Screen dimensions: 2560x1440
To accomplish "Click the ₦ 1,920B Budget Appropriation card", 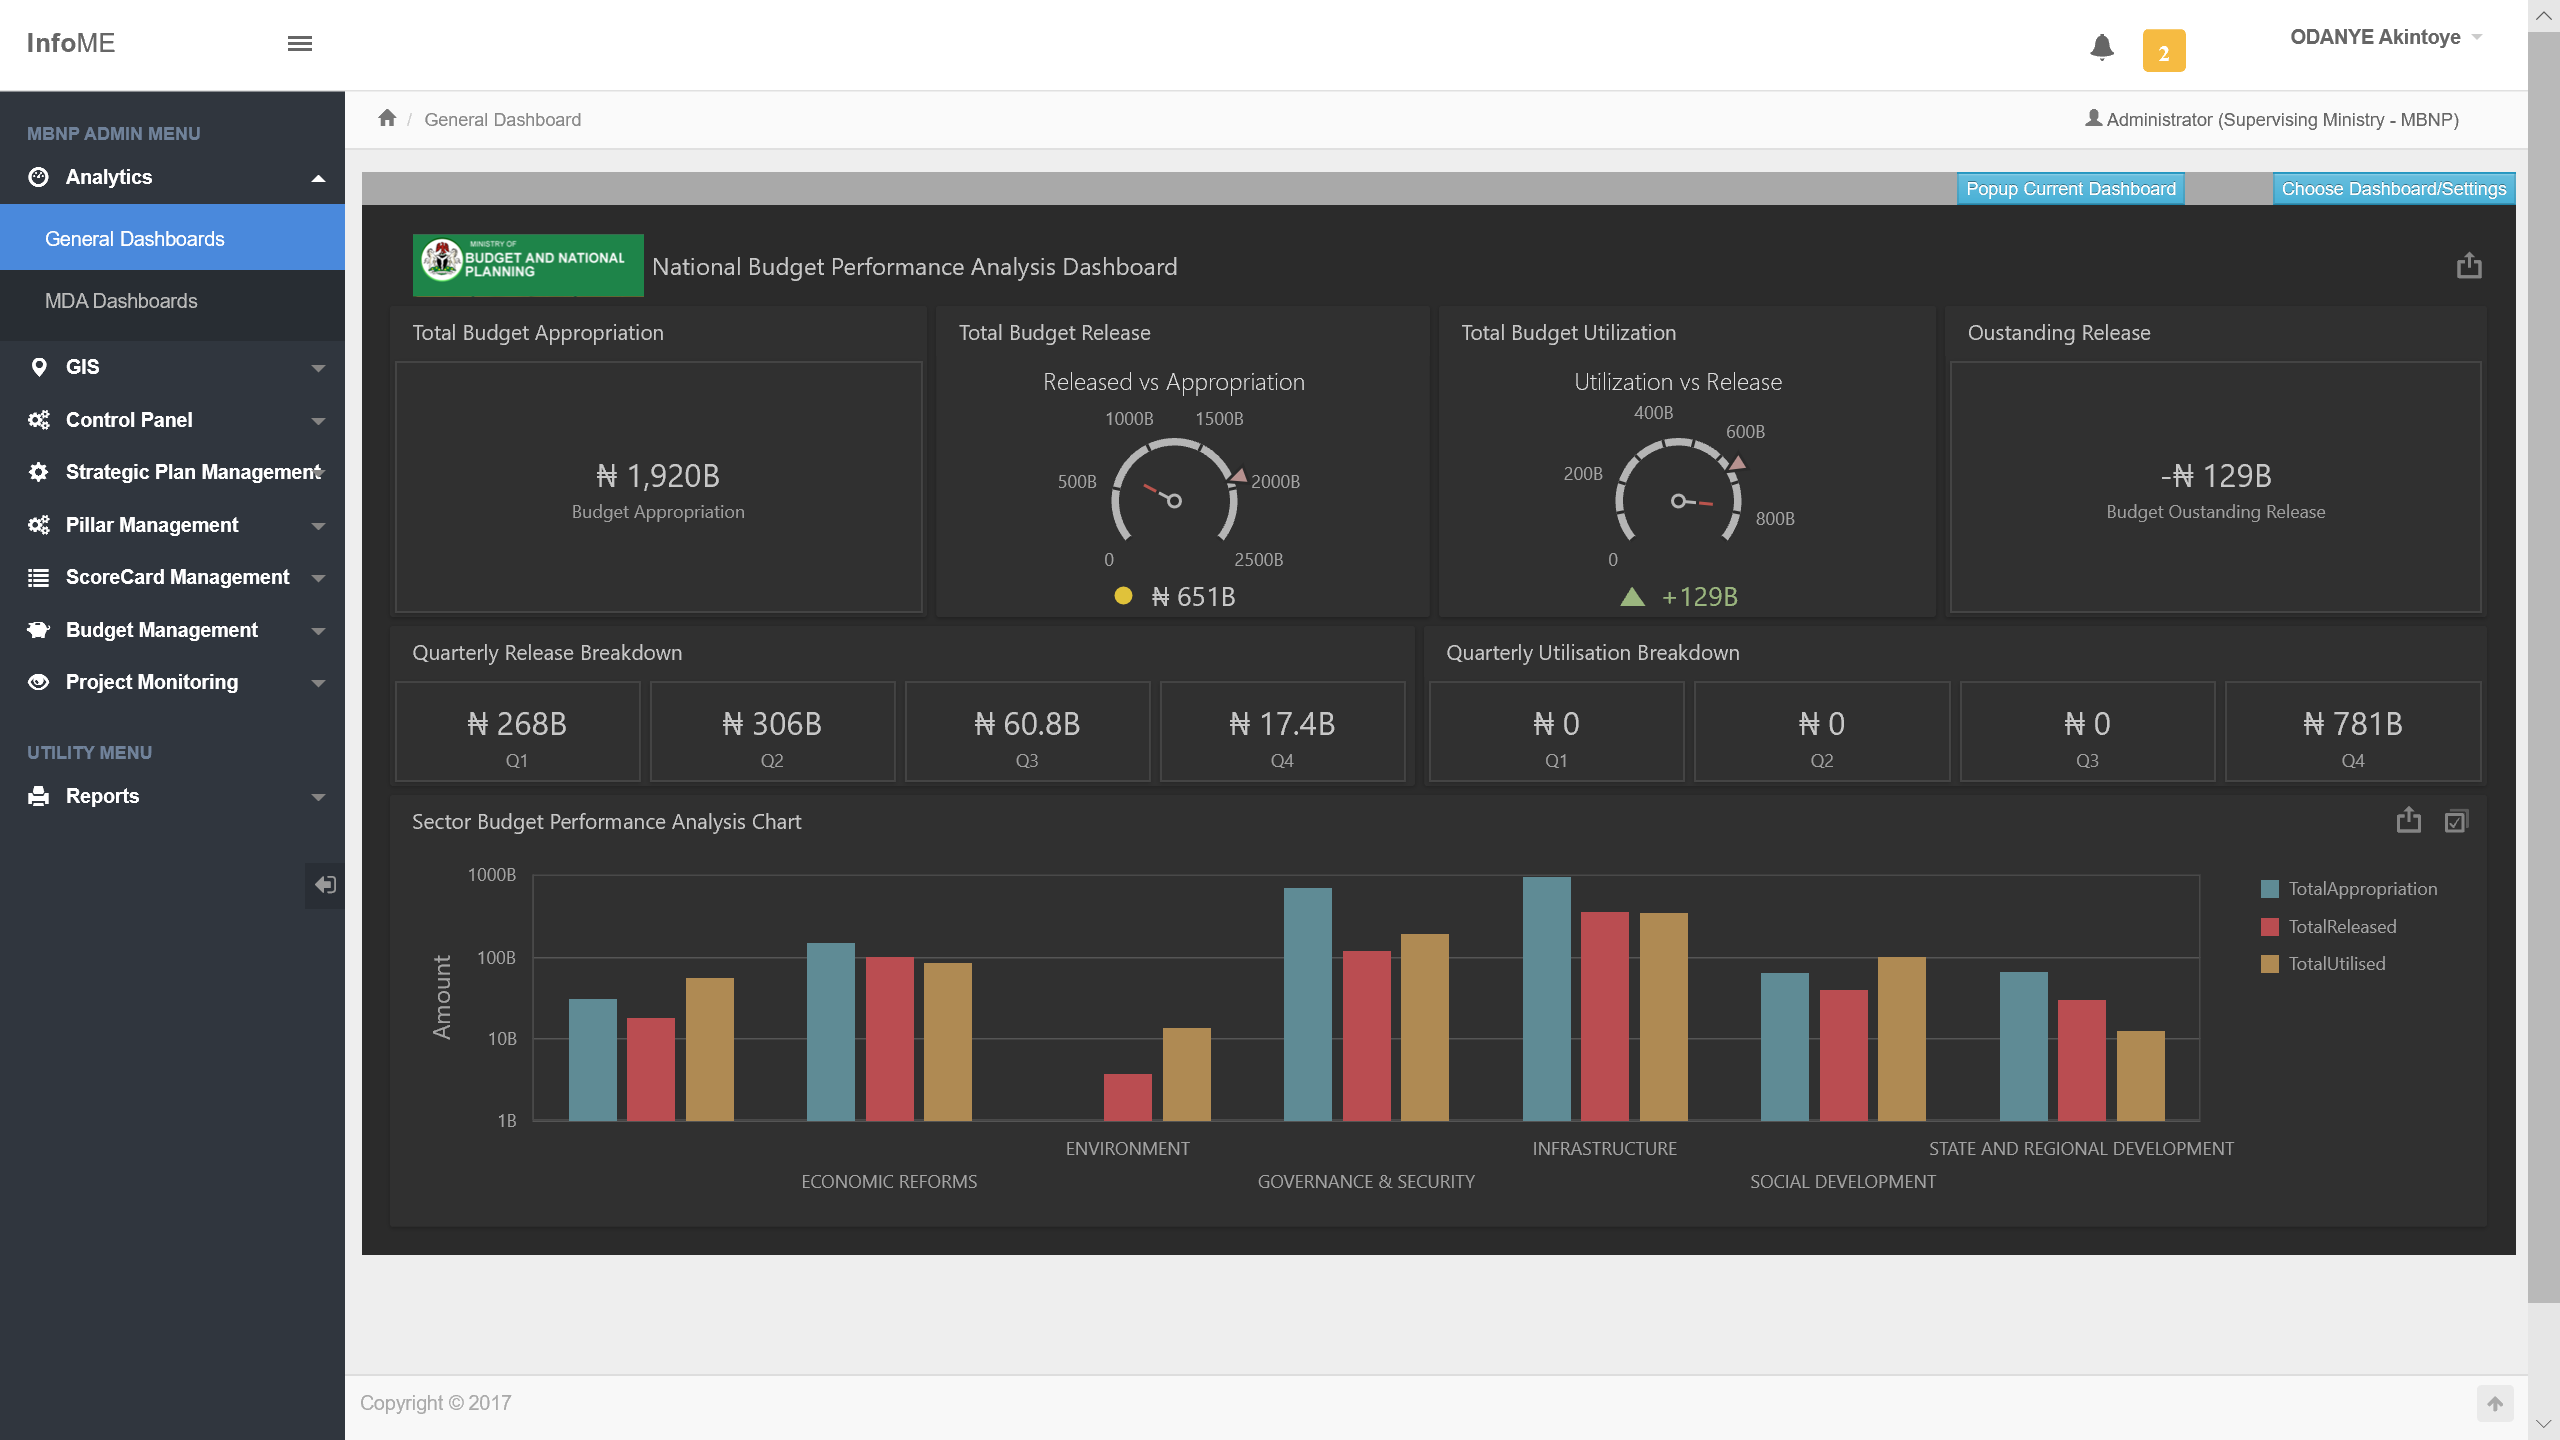I will pyautogui.click(x=658, y=487).
